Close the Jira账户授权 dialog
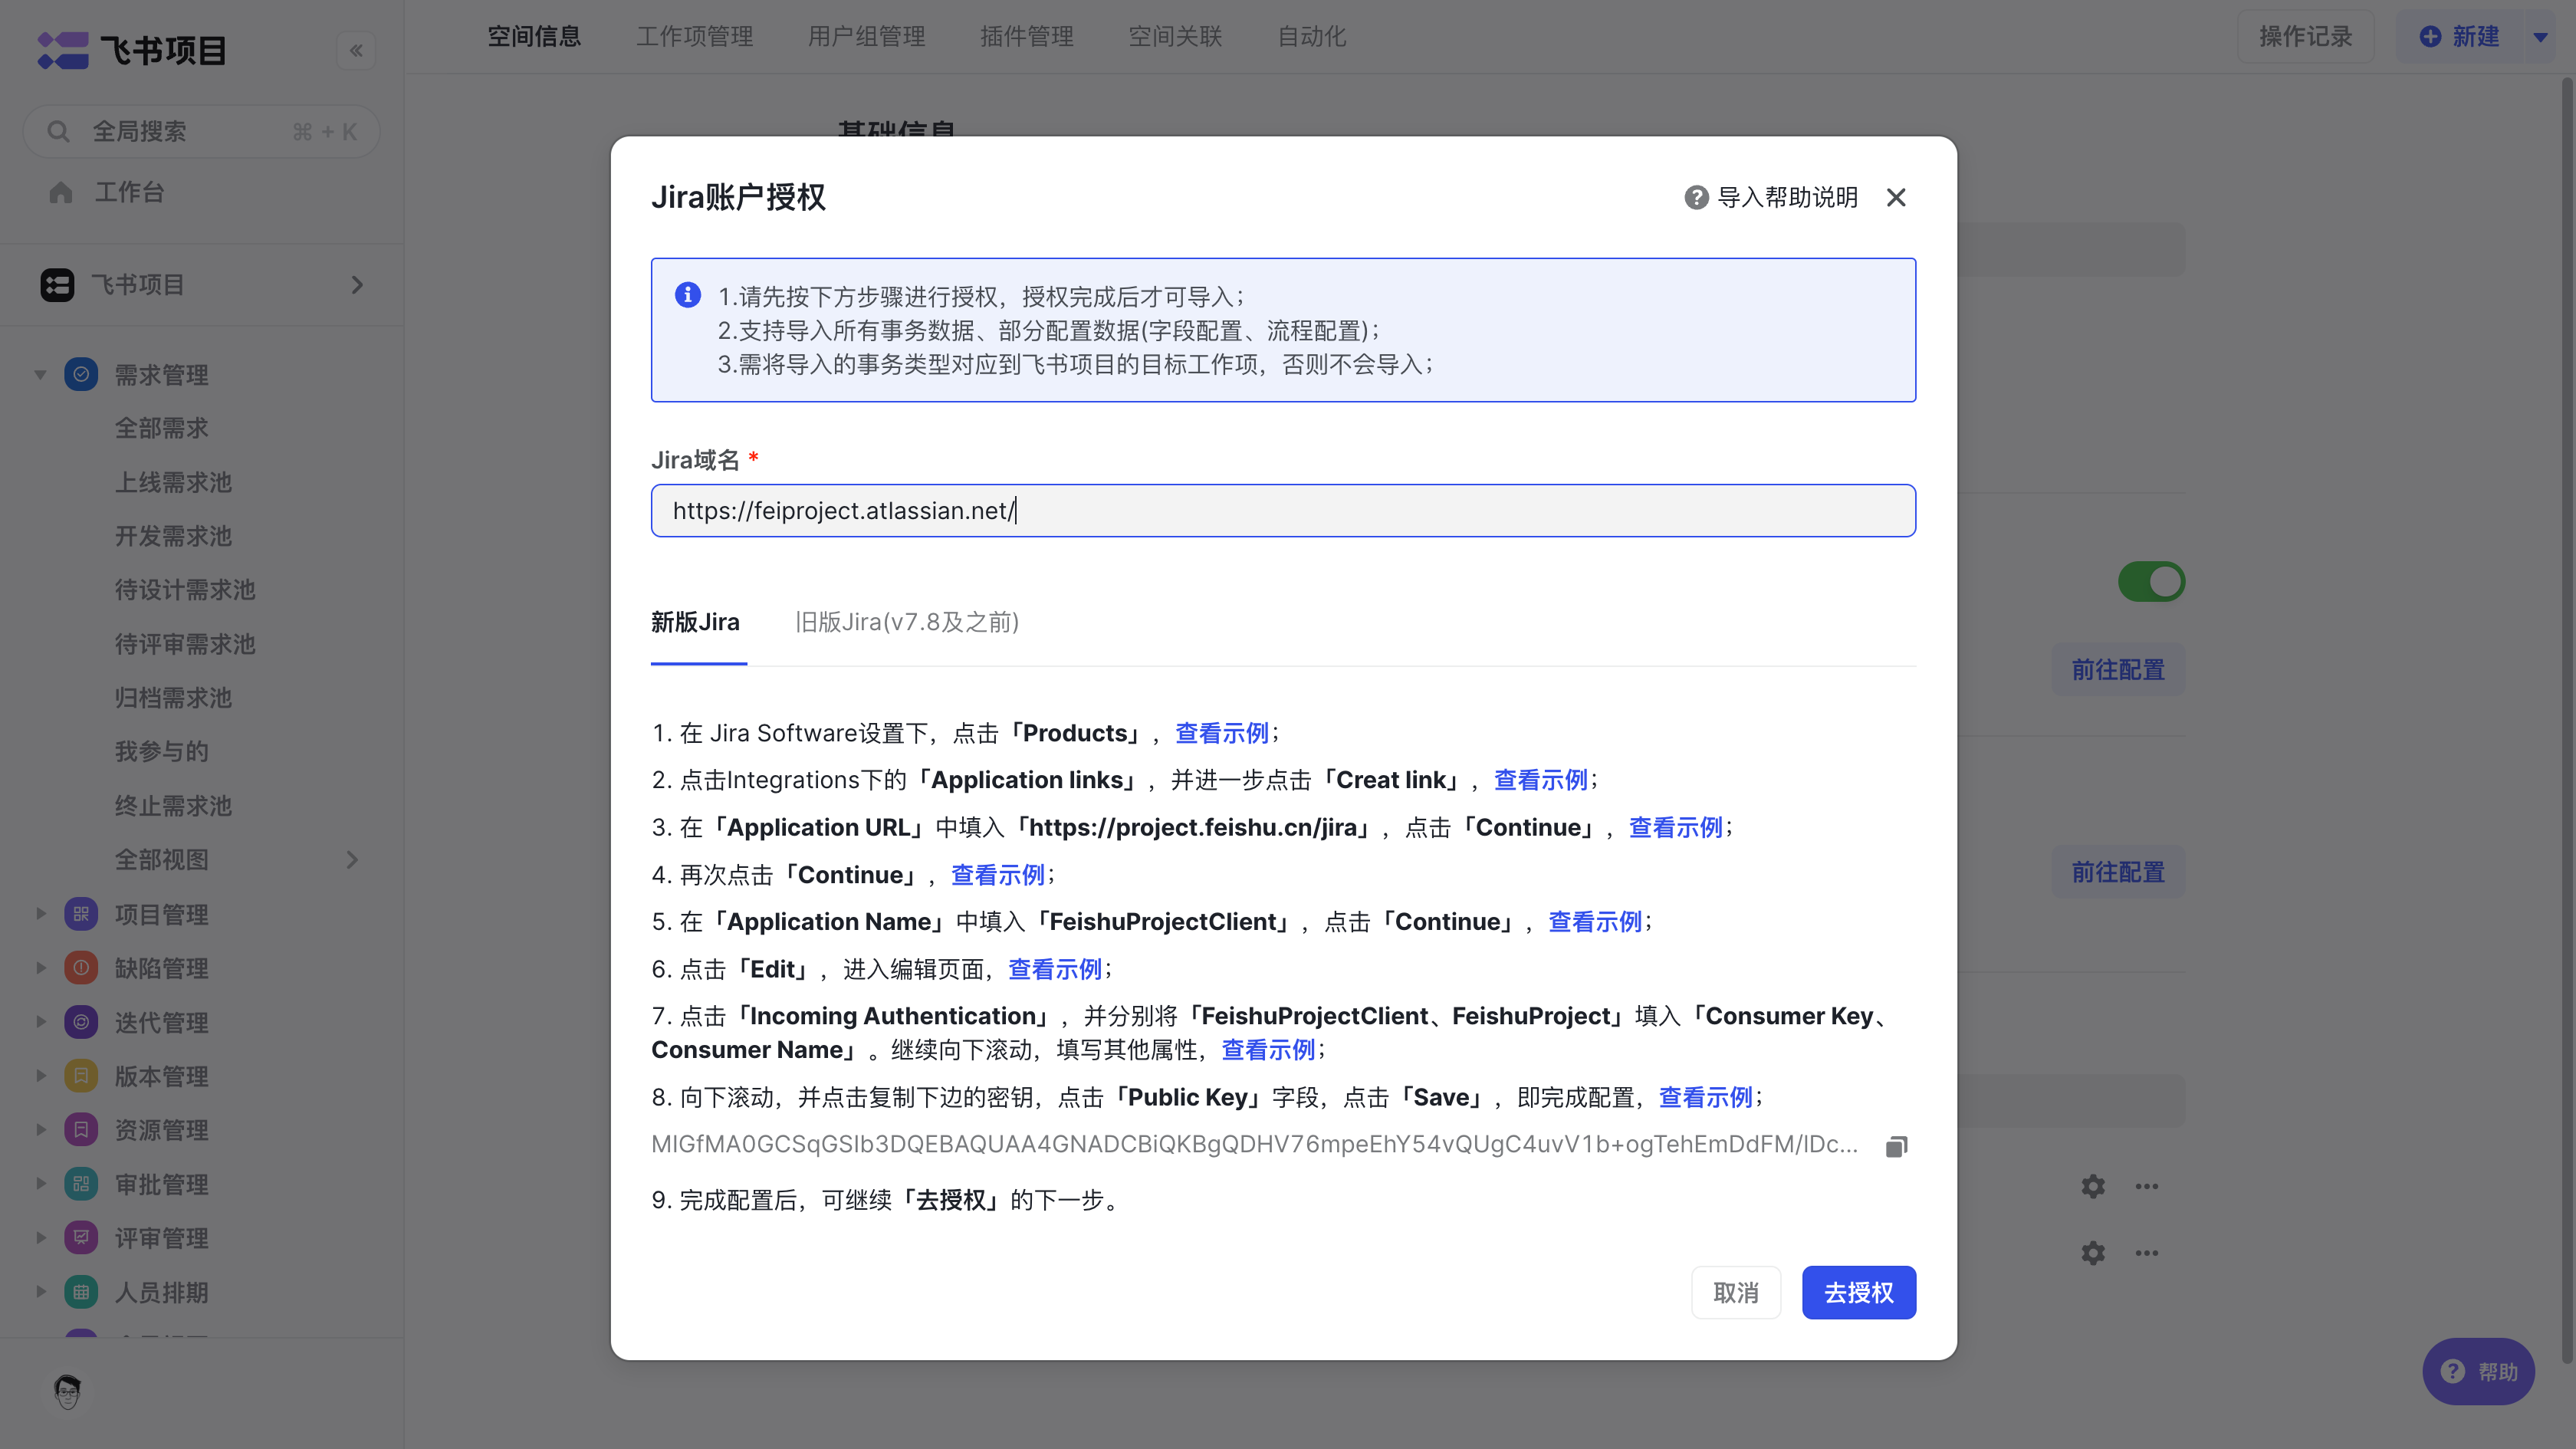2576x1449 pixels. [x=1896, y=197]
